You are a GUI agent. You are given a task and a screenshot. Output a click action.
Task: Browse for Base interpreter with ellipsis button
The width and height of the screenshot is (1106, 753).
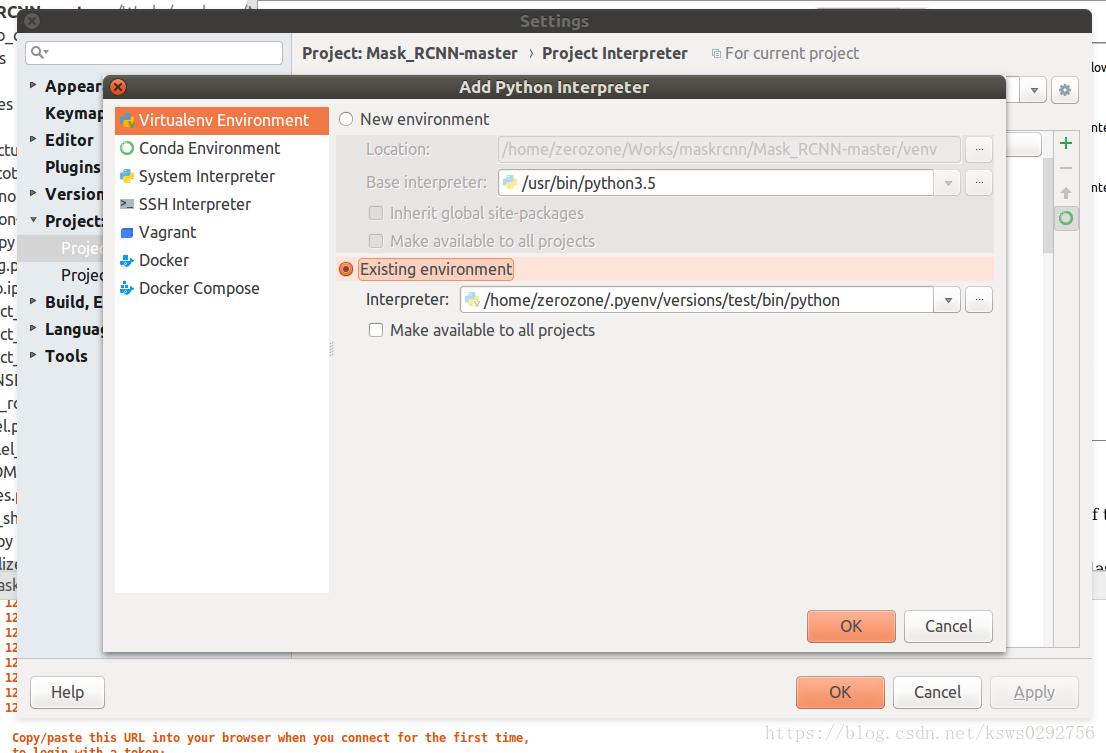[x=979, y=183]
